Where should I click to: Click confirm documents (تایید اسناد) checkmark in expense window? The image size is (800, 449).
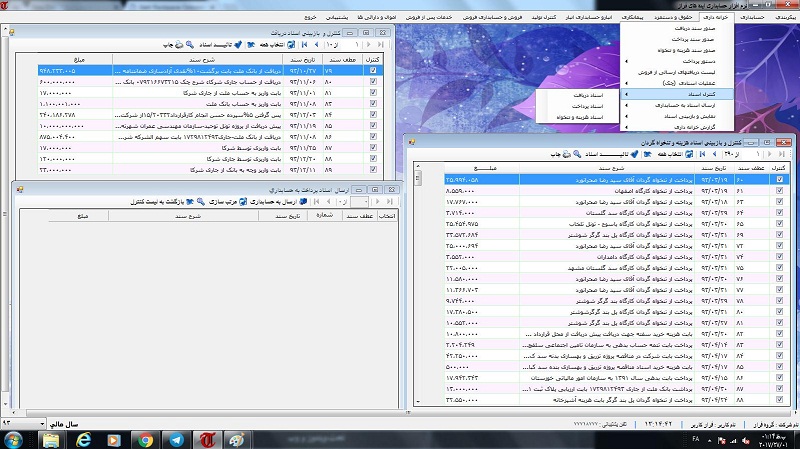pos(634,154)
